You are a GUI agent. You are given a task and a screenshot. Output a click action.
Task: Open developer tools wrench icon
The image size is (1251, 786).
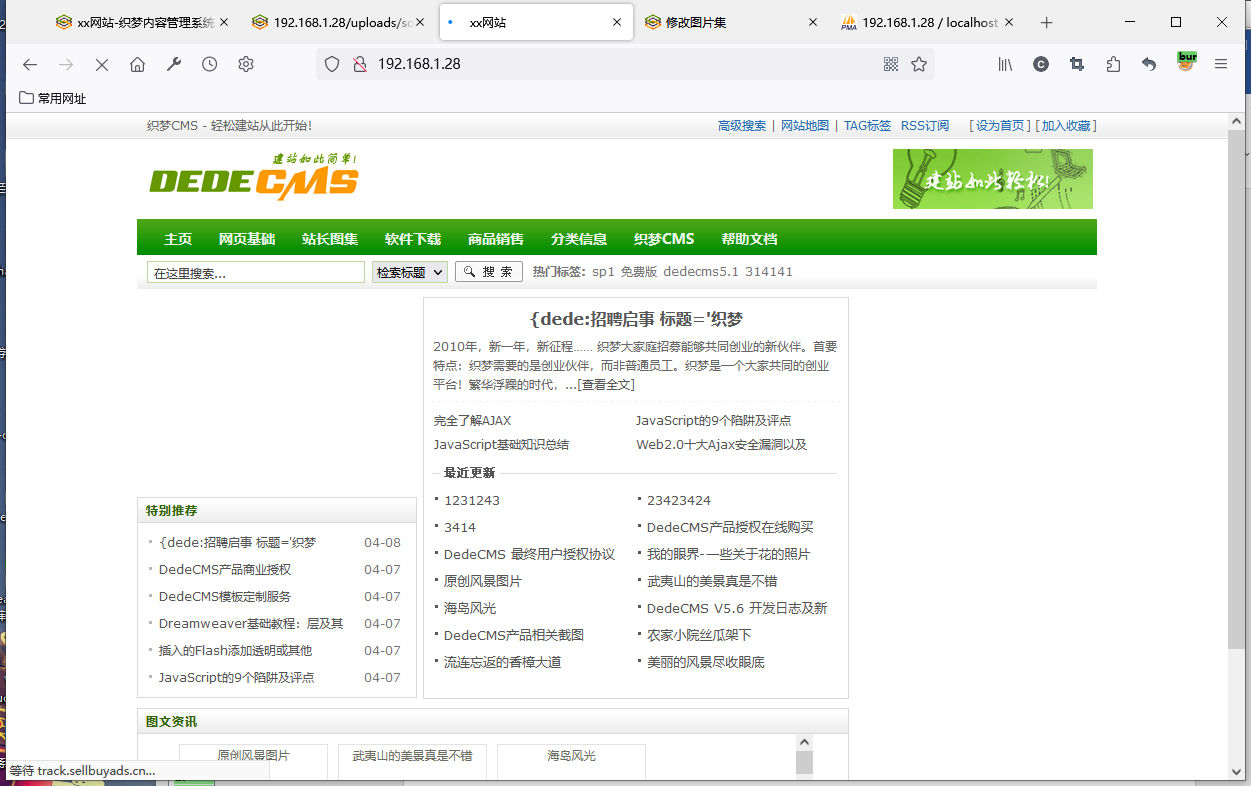point(173,64)
